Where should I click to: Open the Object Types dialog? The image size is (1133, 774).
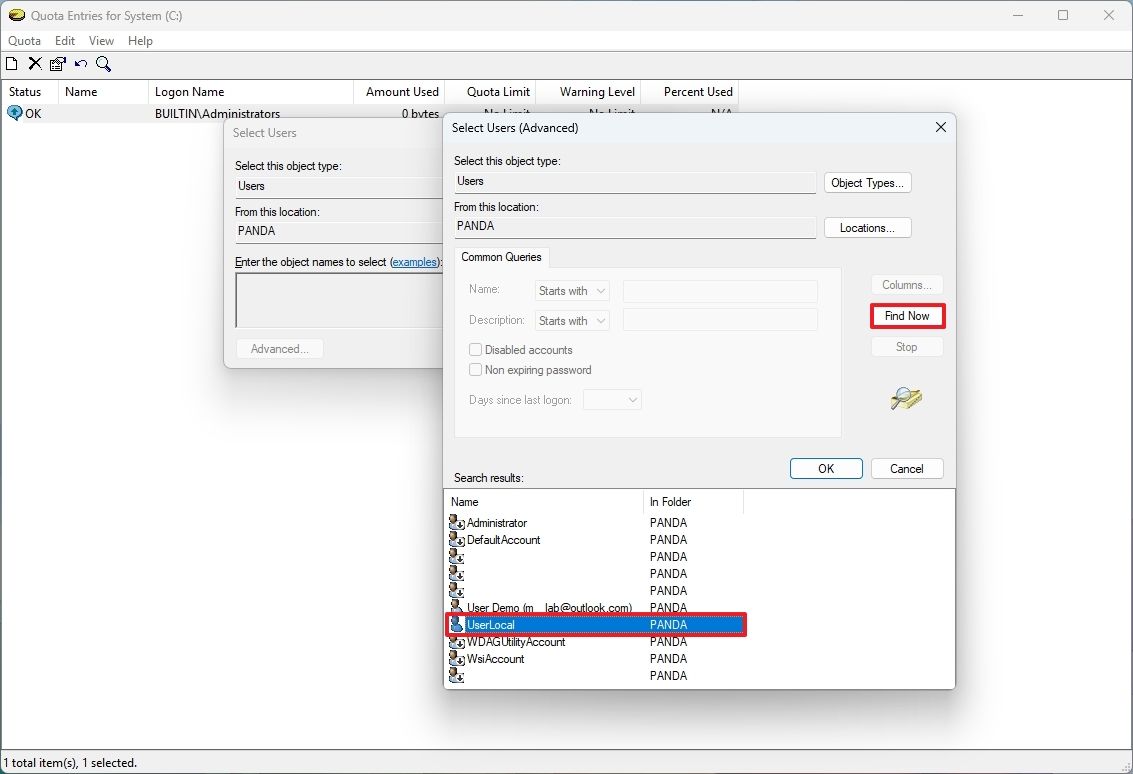click(x=866, y=182)
